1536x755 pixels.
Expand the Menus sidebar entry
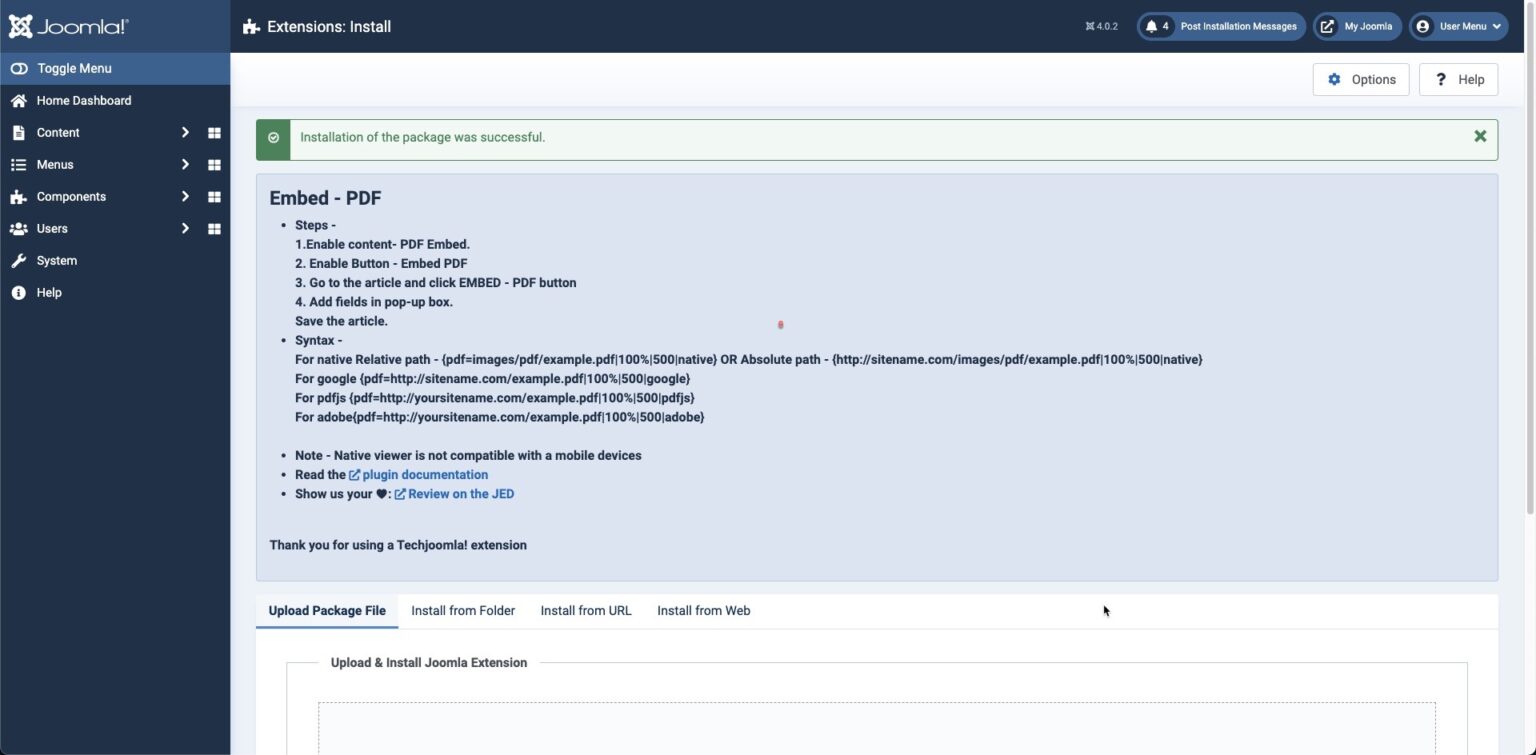pos(184,164)
